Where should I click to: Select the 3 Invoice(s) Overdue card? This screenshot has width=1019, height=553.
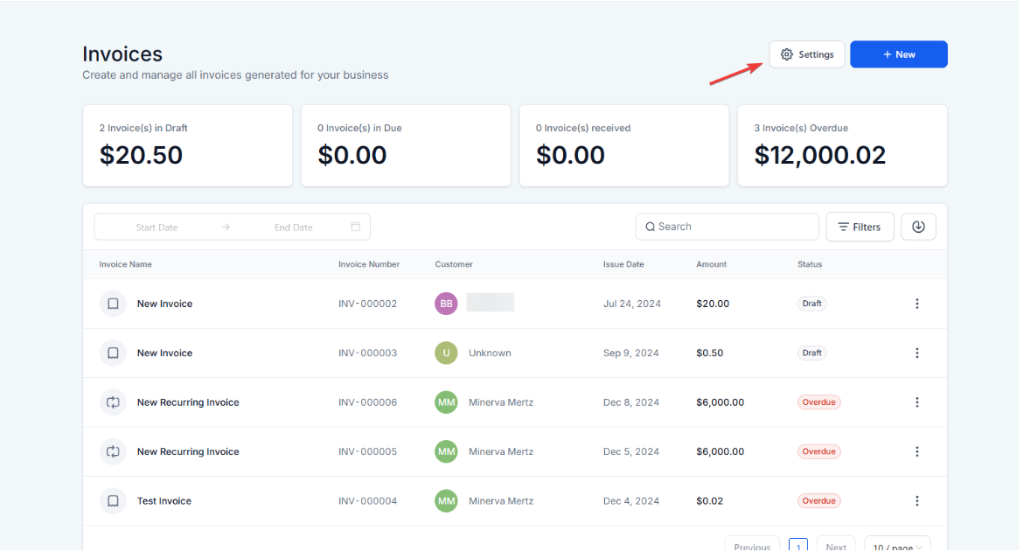click(x=842, y=146)
